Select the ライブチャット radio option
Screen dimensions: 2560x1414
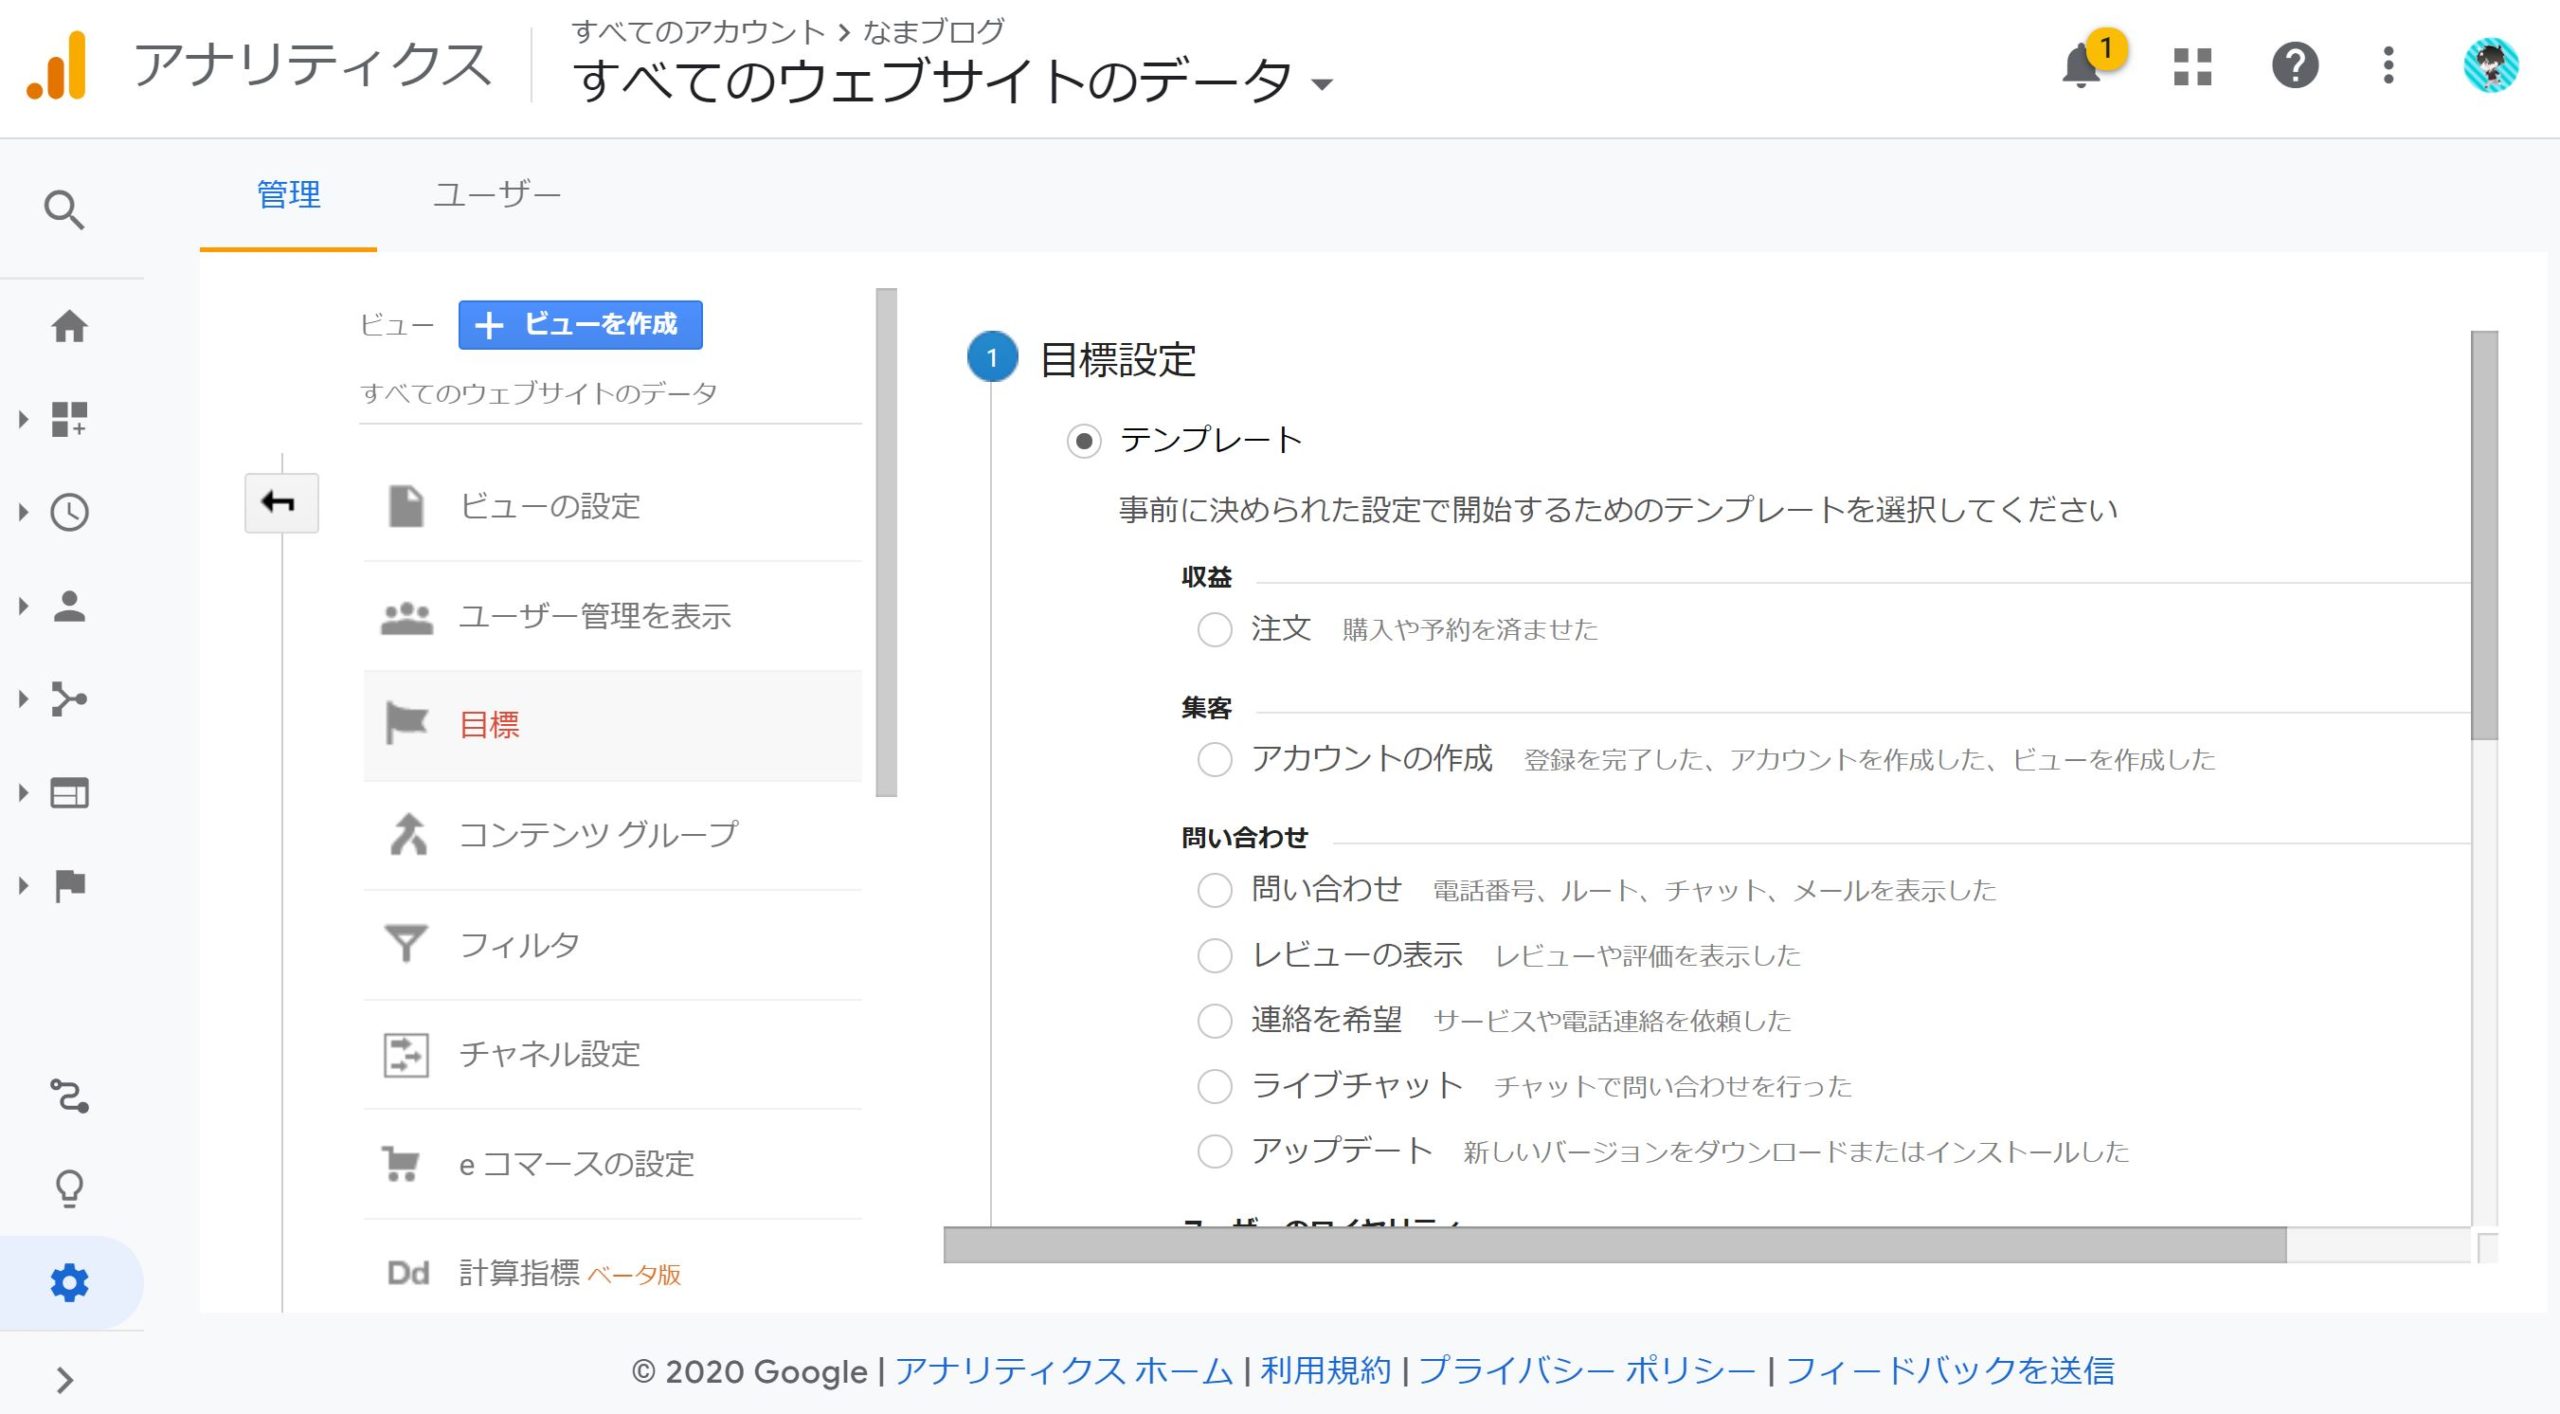(x=1215, y=1085)
